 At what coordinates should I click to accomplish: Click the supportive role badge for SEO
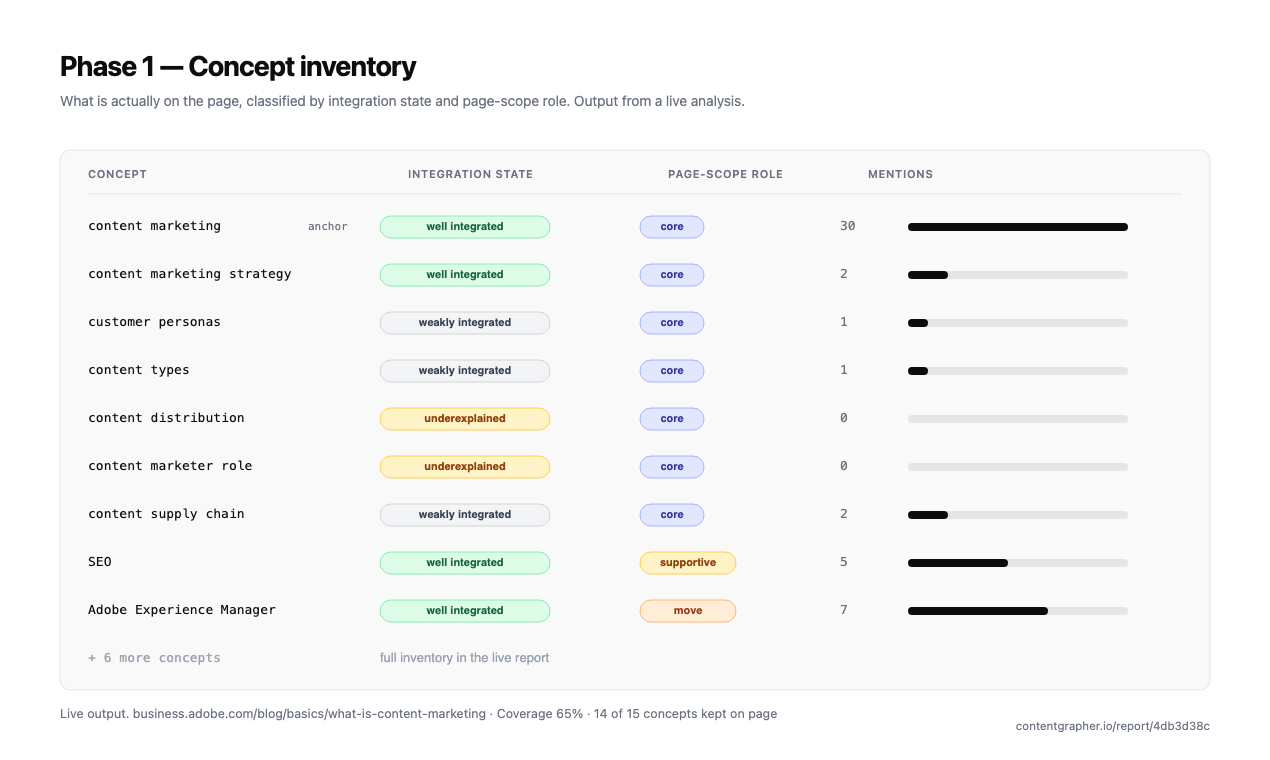point(688,563)
